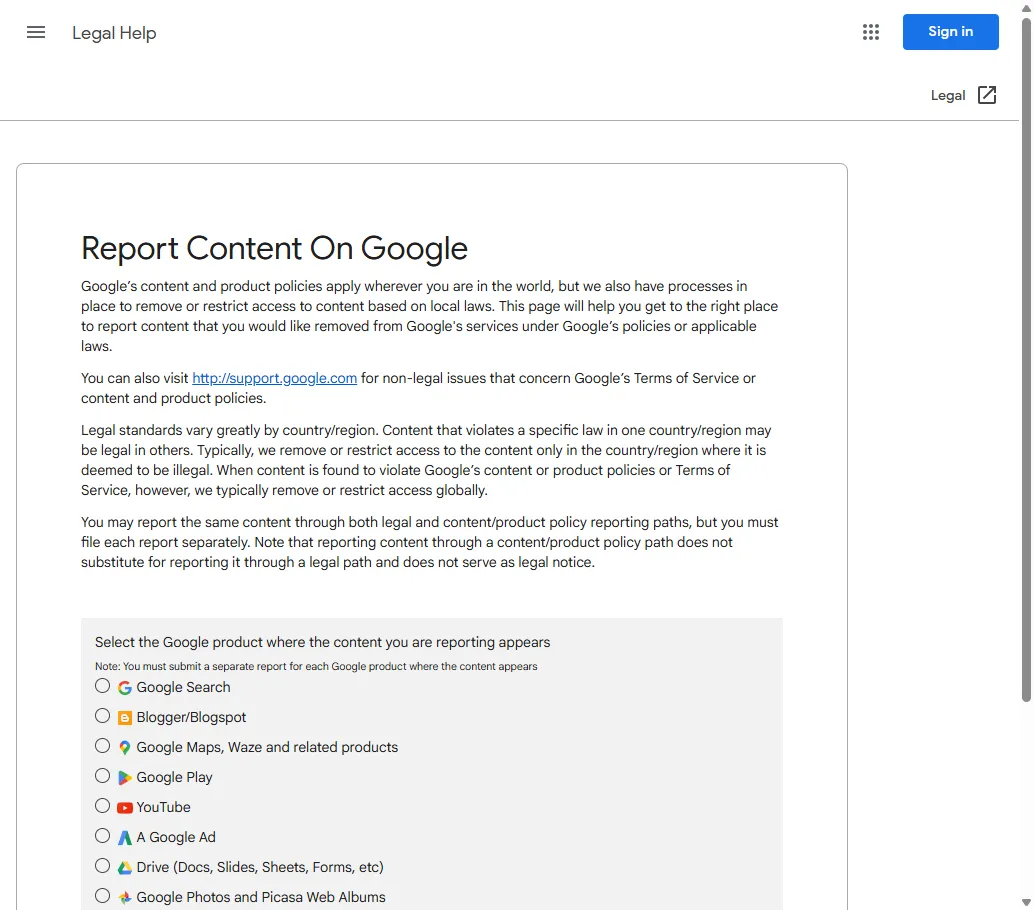Select Blogger/Blogspot as the product
Screen dimensions: 1034x910
coord(102,716)
